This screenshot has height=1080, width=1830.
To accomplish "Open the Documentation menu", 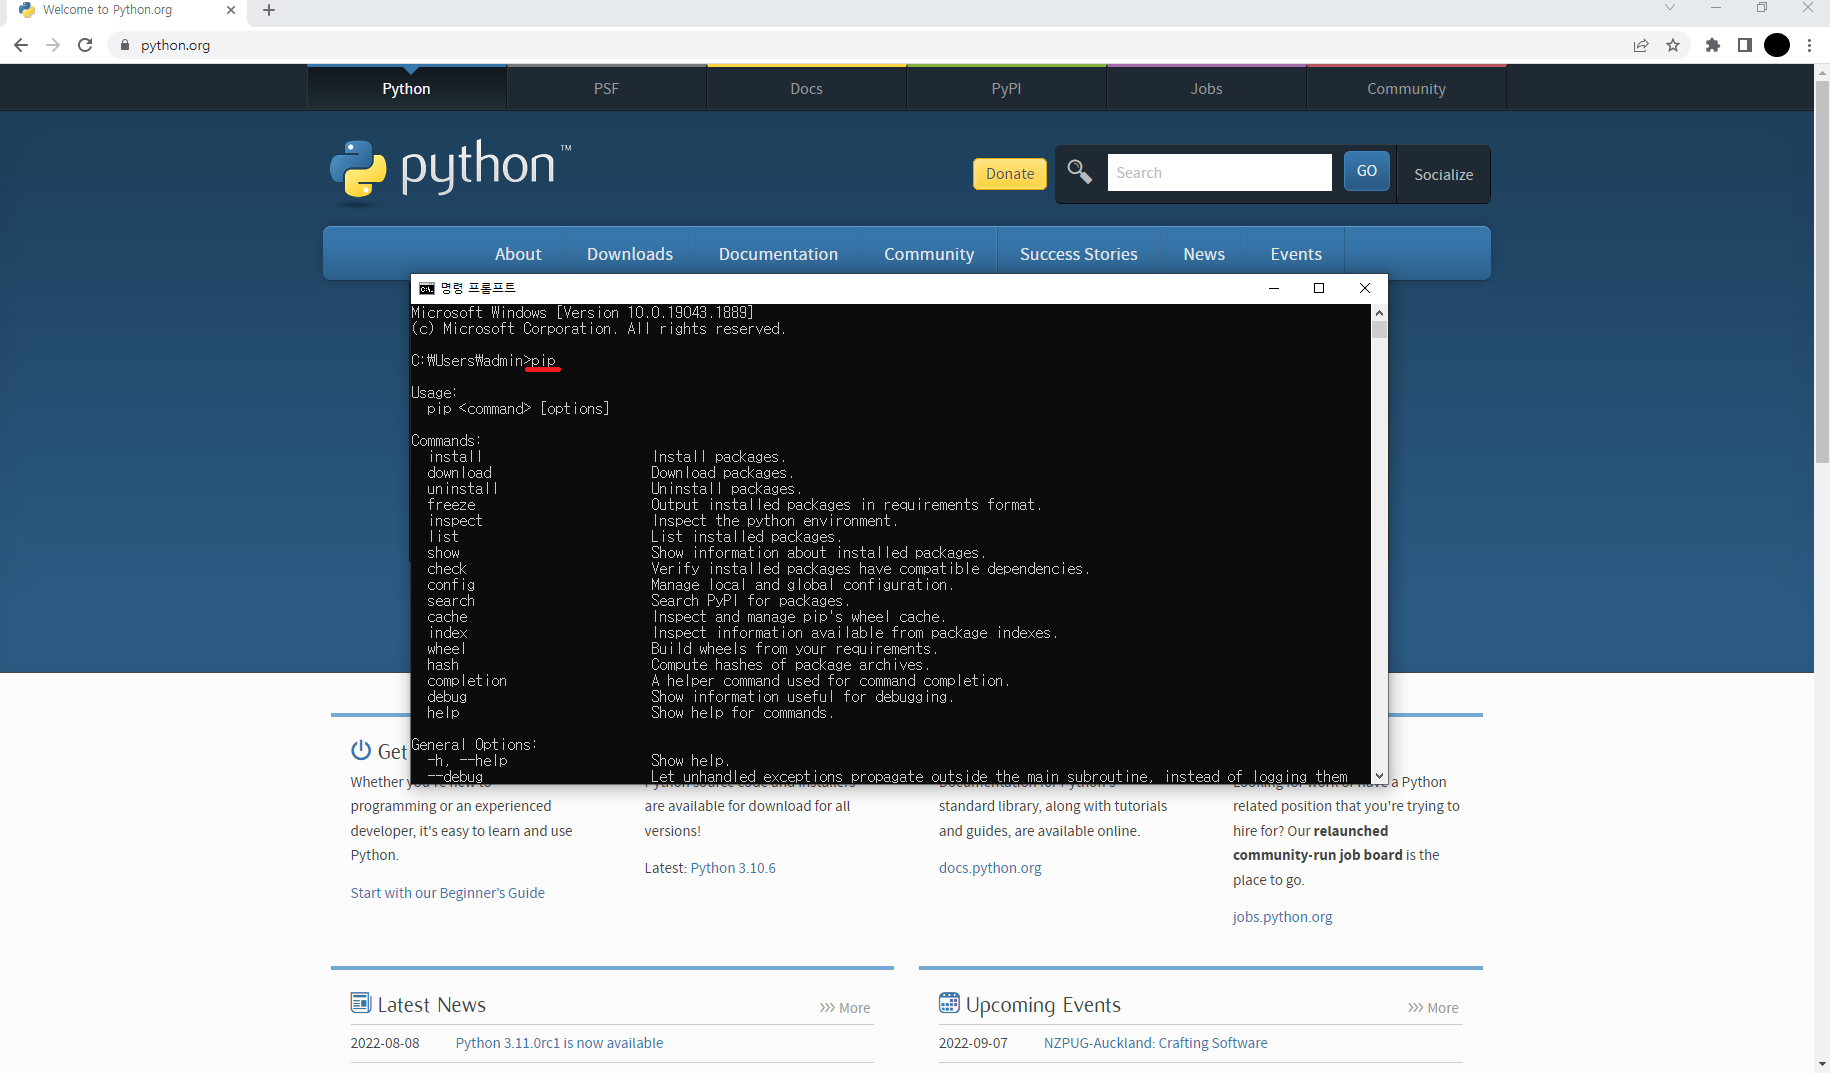I will 778,254.
